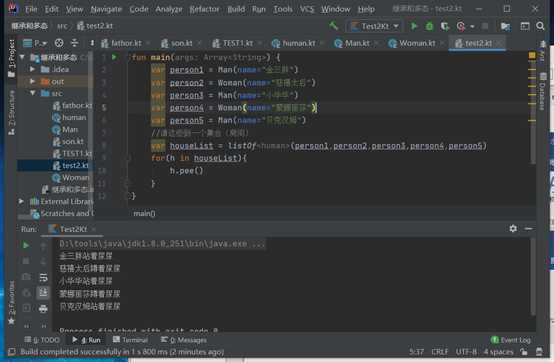Click the toolbar stop square
Viewport: 554px width, 362px height.
point(485,26)
